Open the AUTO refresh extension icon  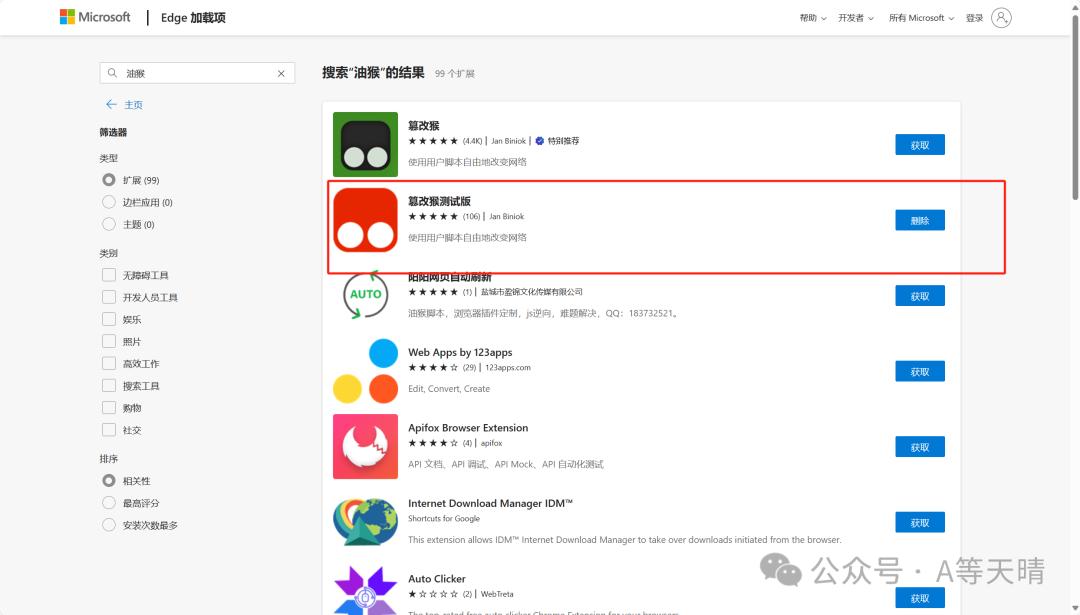tap(365, 295)
